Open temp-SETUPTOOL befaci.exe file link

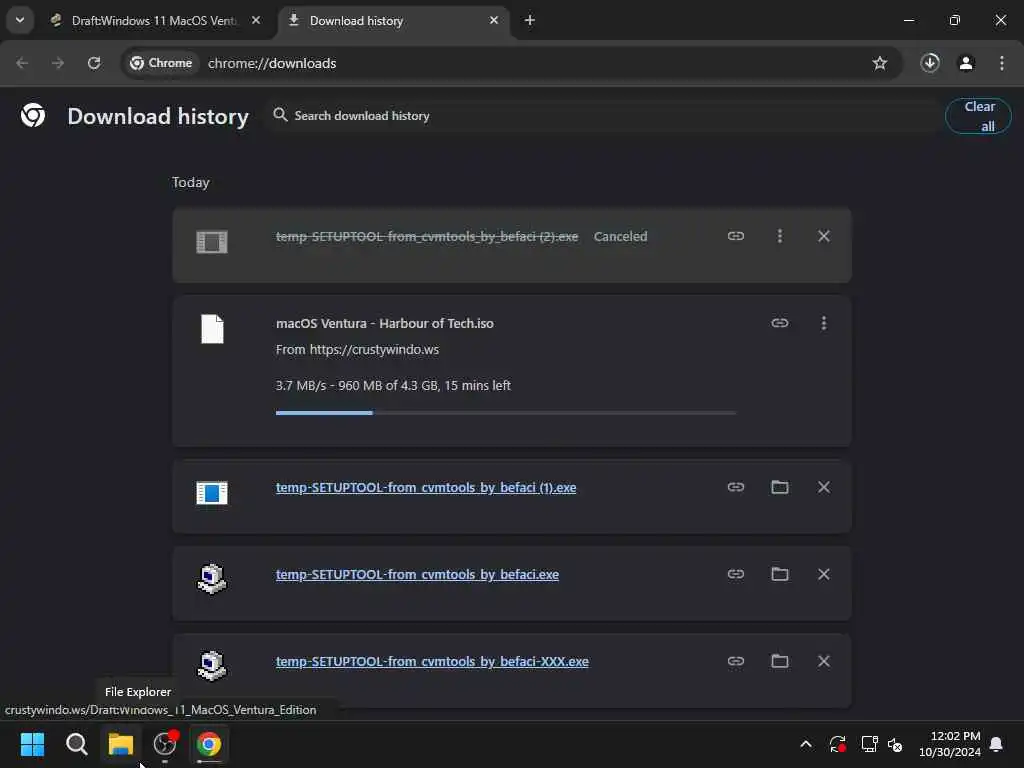point(417,574)
